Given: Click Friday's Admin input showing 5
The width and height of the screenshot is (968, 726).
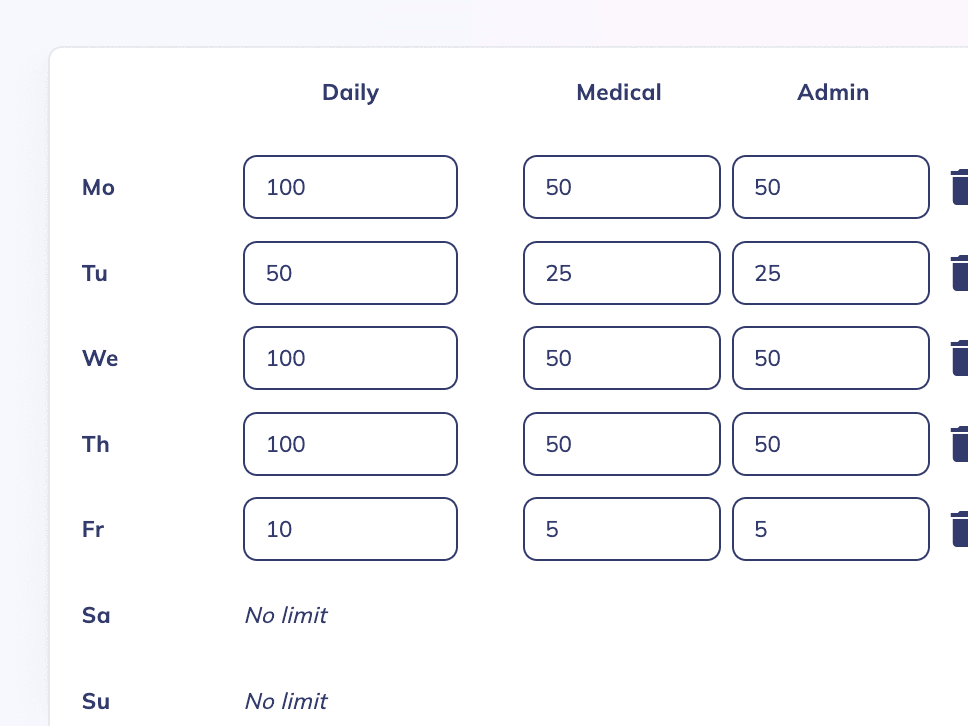Looking at the screenshot, I should (x=830, y=529).
